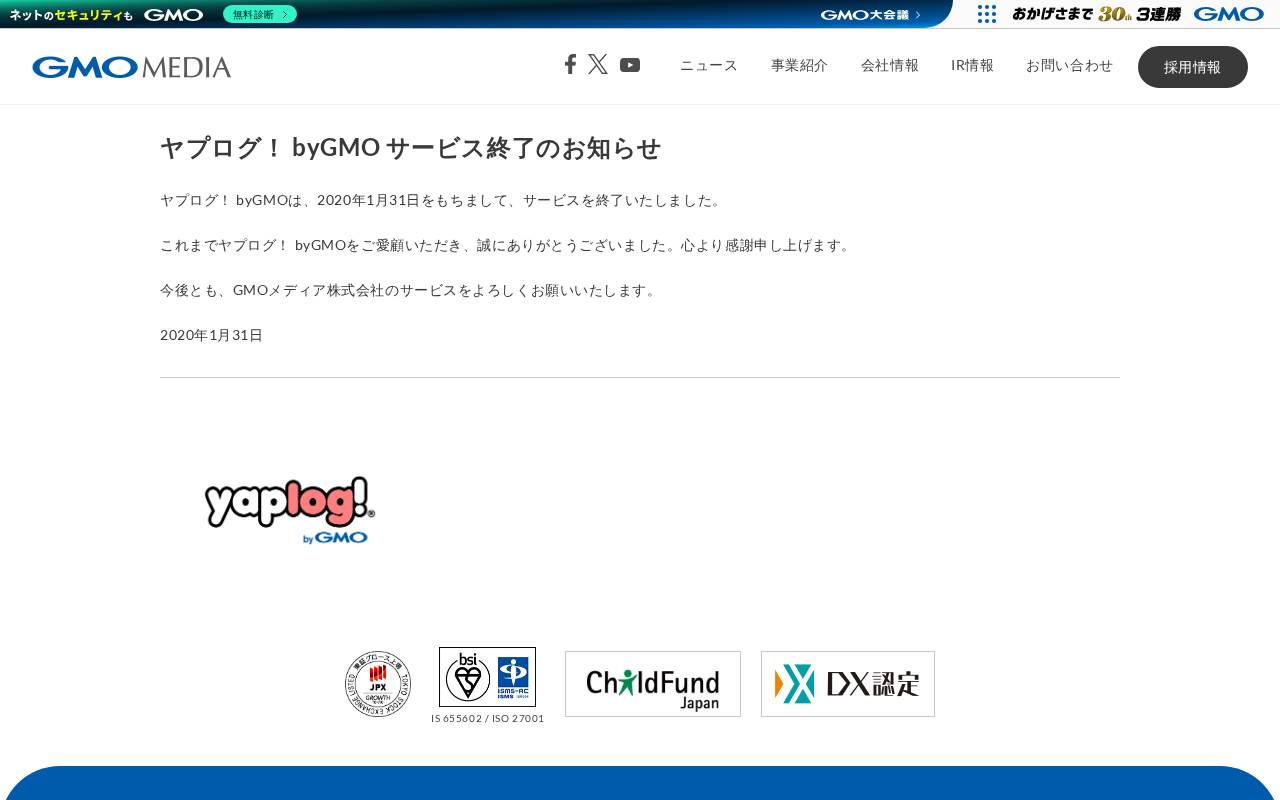Open the GMO大会議 banner link
This screenshot has height=800, width=1280.
[x=870, y=14]
